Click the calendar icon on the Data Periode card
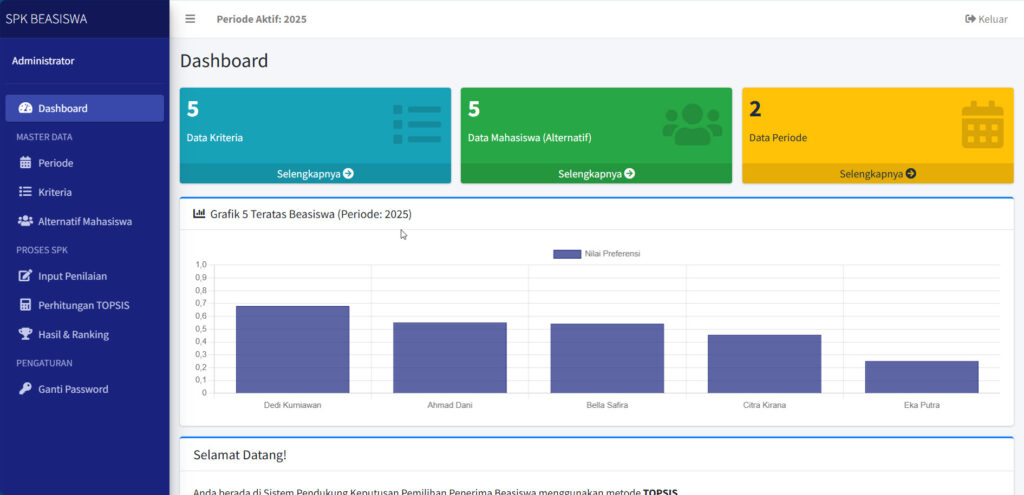This screenshot has width=1024, height=495. point(982,125)
